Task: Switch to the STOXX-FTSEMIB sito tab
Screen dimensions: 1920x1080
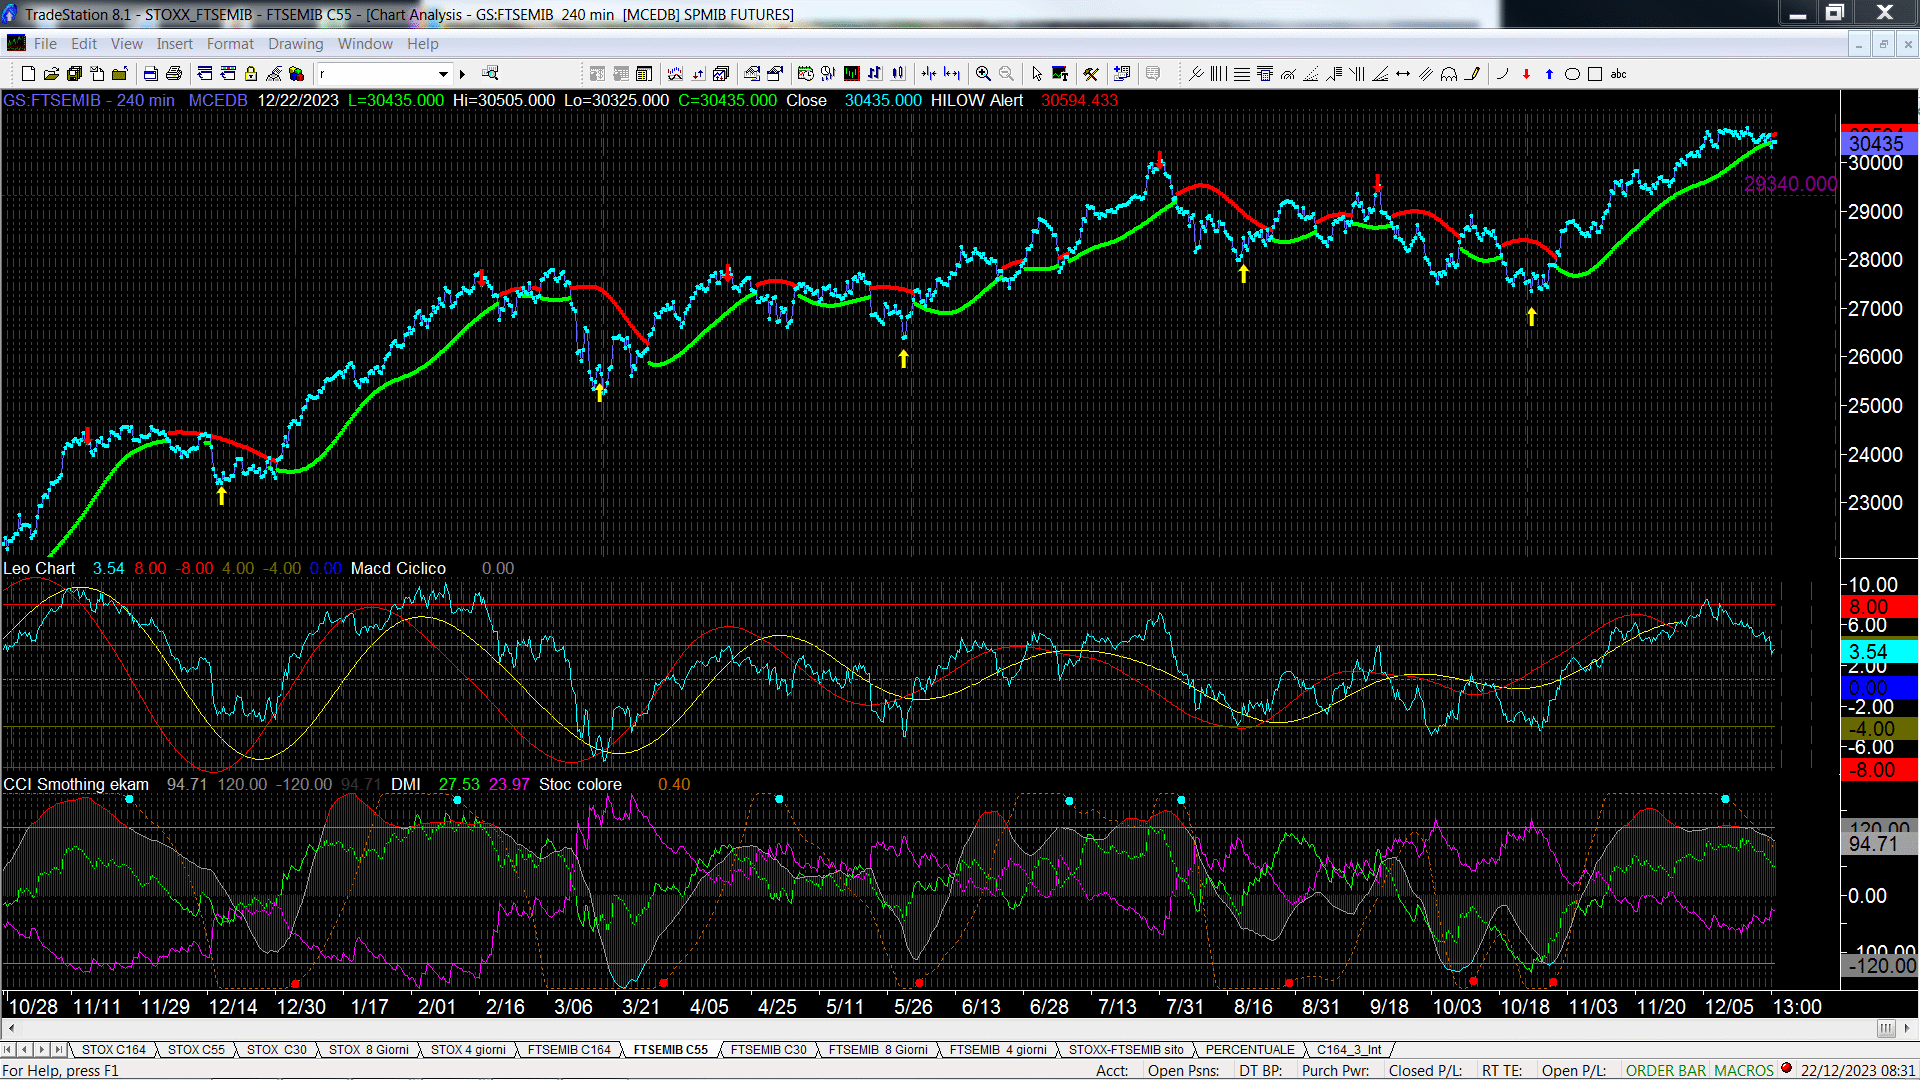Action: [x=1126, y=1050]
